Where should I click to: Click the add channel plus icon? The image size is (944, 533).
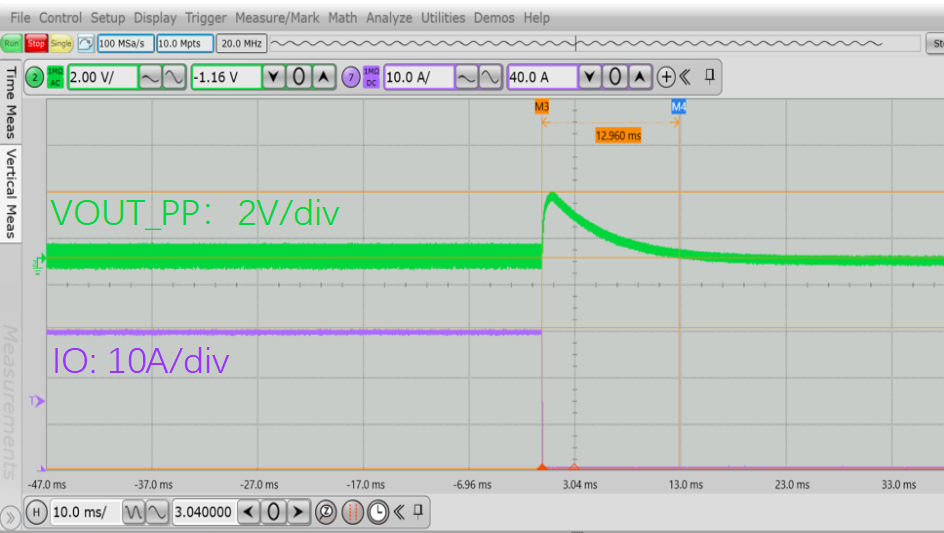(667, 78)
